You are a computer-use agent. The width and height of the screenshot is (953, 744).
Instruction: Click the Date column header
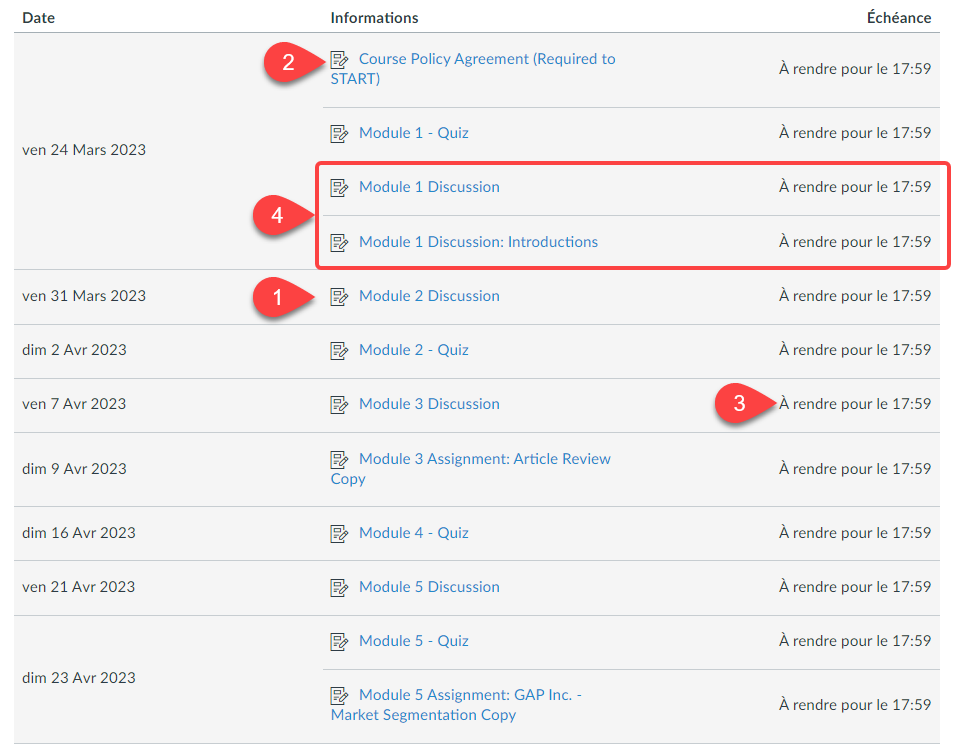pyautogui.click(x=38, y=18)
